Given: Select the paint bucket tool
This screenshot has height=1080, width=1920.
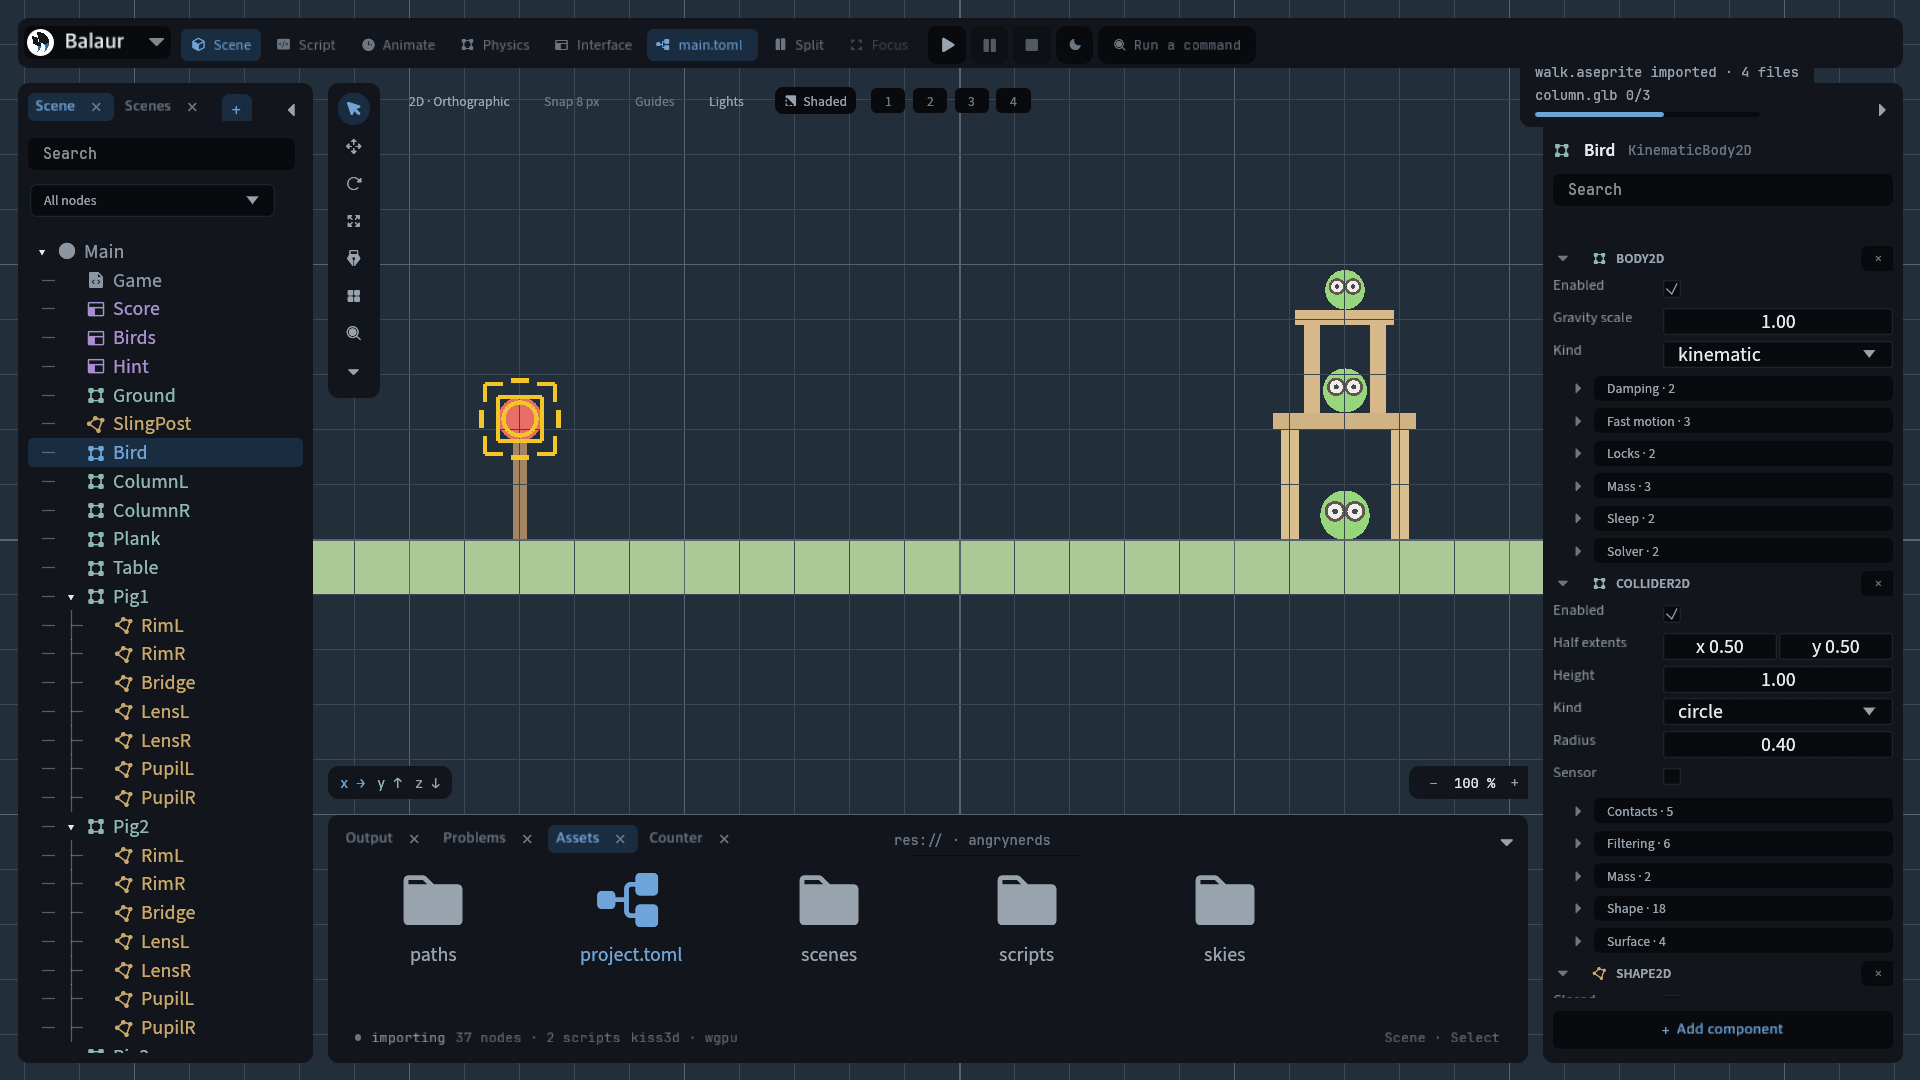Looking at the screenshot, I should point(354,259).
